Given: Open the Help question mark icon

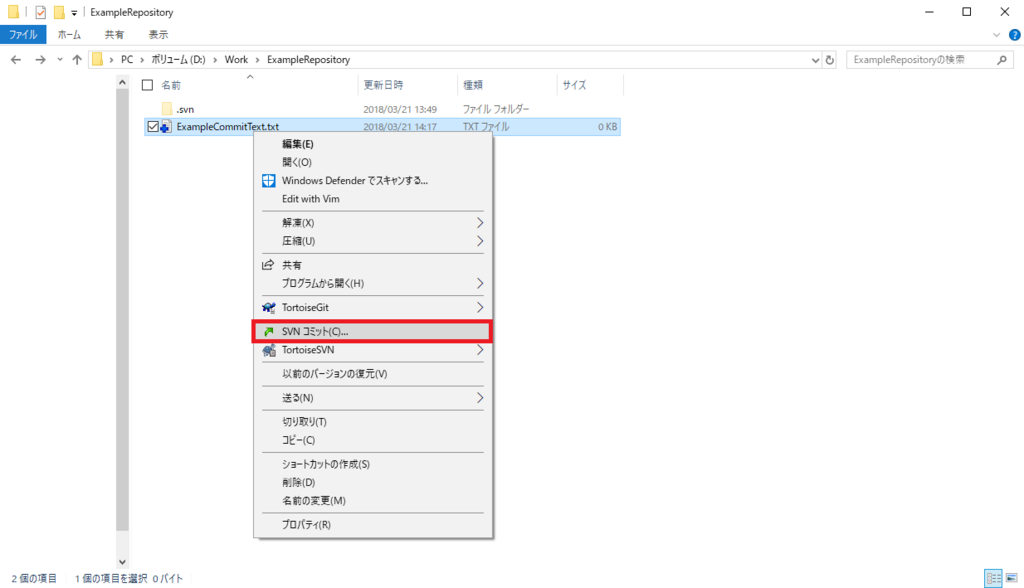Looking at the screenshot, I should pyautogui.click(x=1014, y=35).
